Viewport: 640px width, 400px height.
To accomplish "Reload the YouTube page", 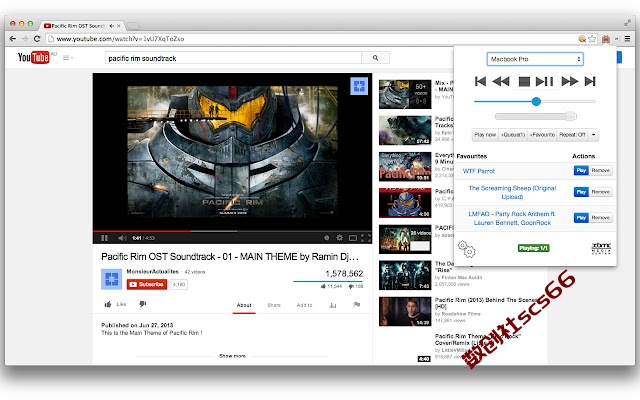I will coord(37,39).
